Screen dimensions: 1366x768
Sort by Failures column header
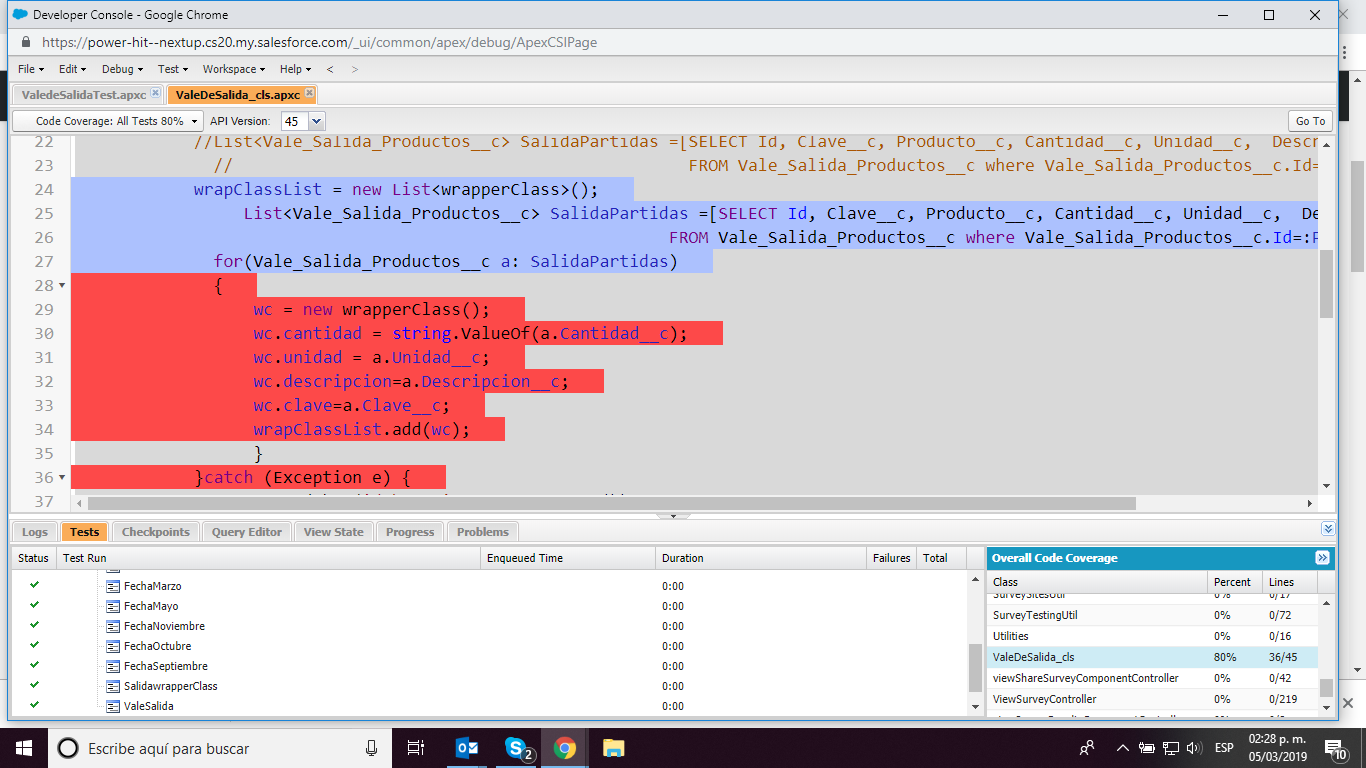coord(891,558)
